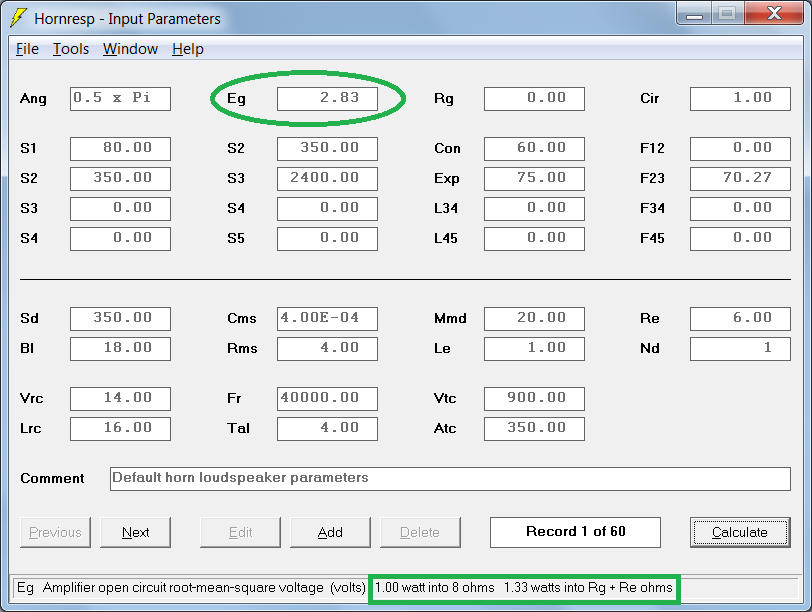Click status text '1.33 watts into Rg + Re ohms'
Image resolution: width=812 pixels, height=612 pixels.
click(x=588, y=588)
